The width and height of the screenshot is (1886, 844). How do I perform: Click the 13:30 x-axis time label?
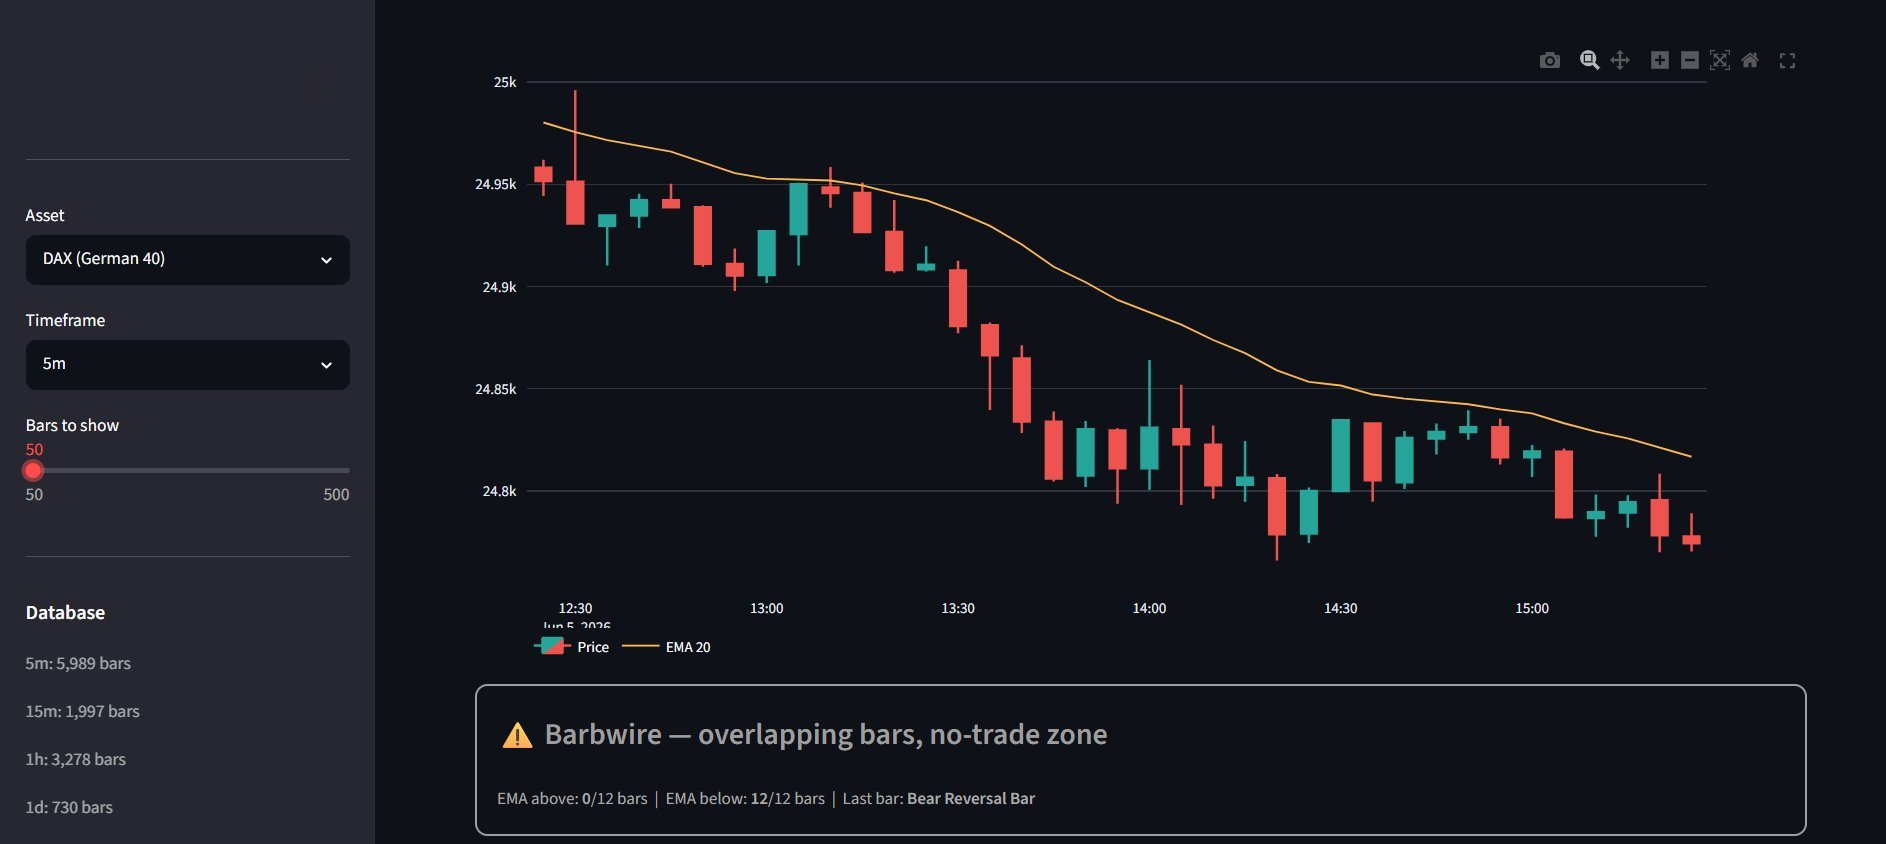point(958,608)
